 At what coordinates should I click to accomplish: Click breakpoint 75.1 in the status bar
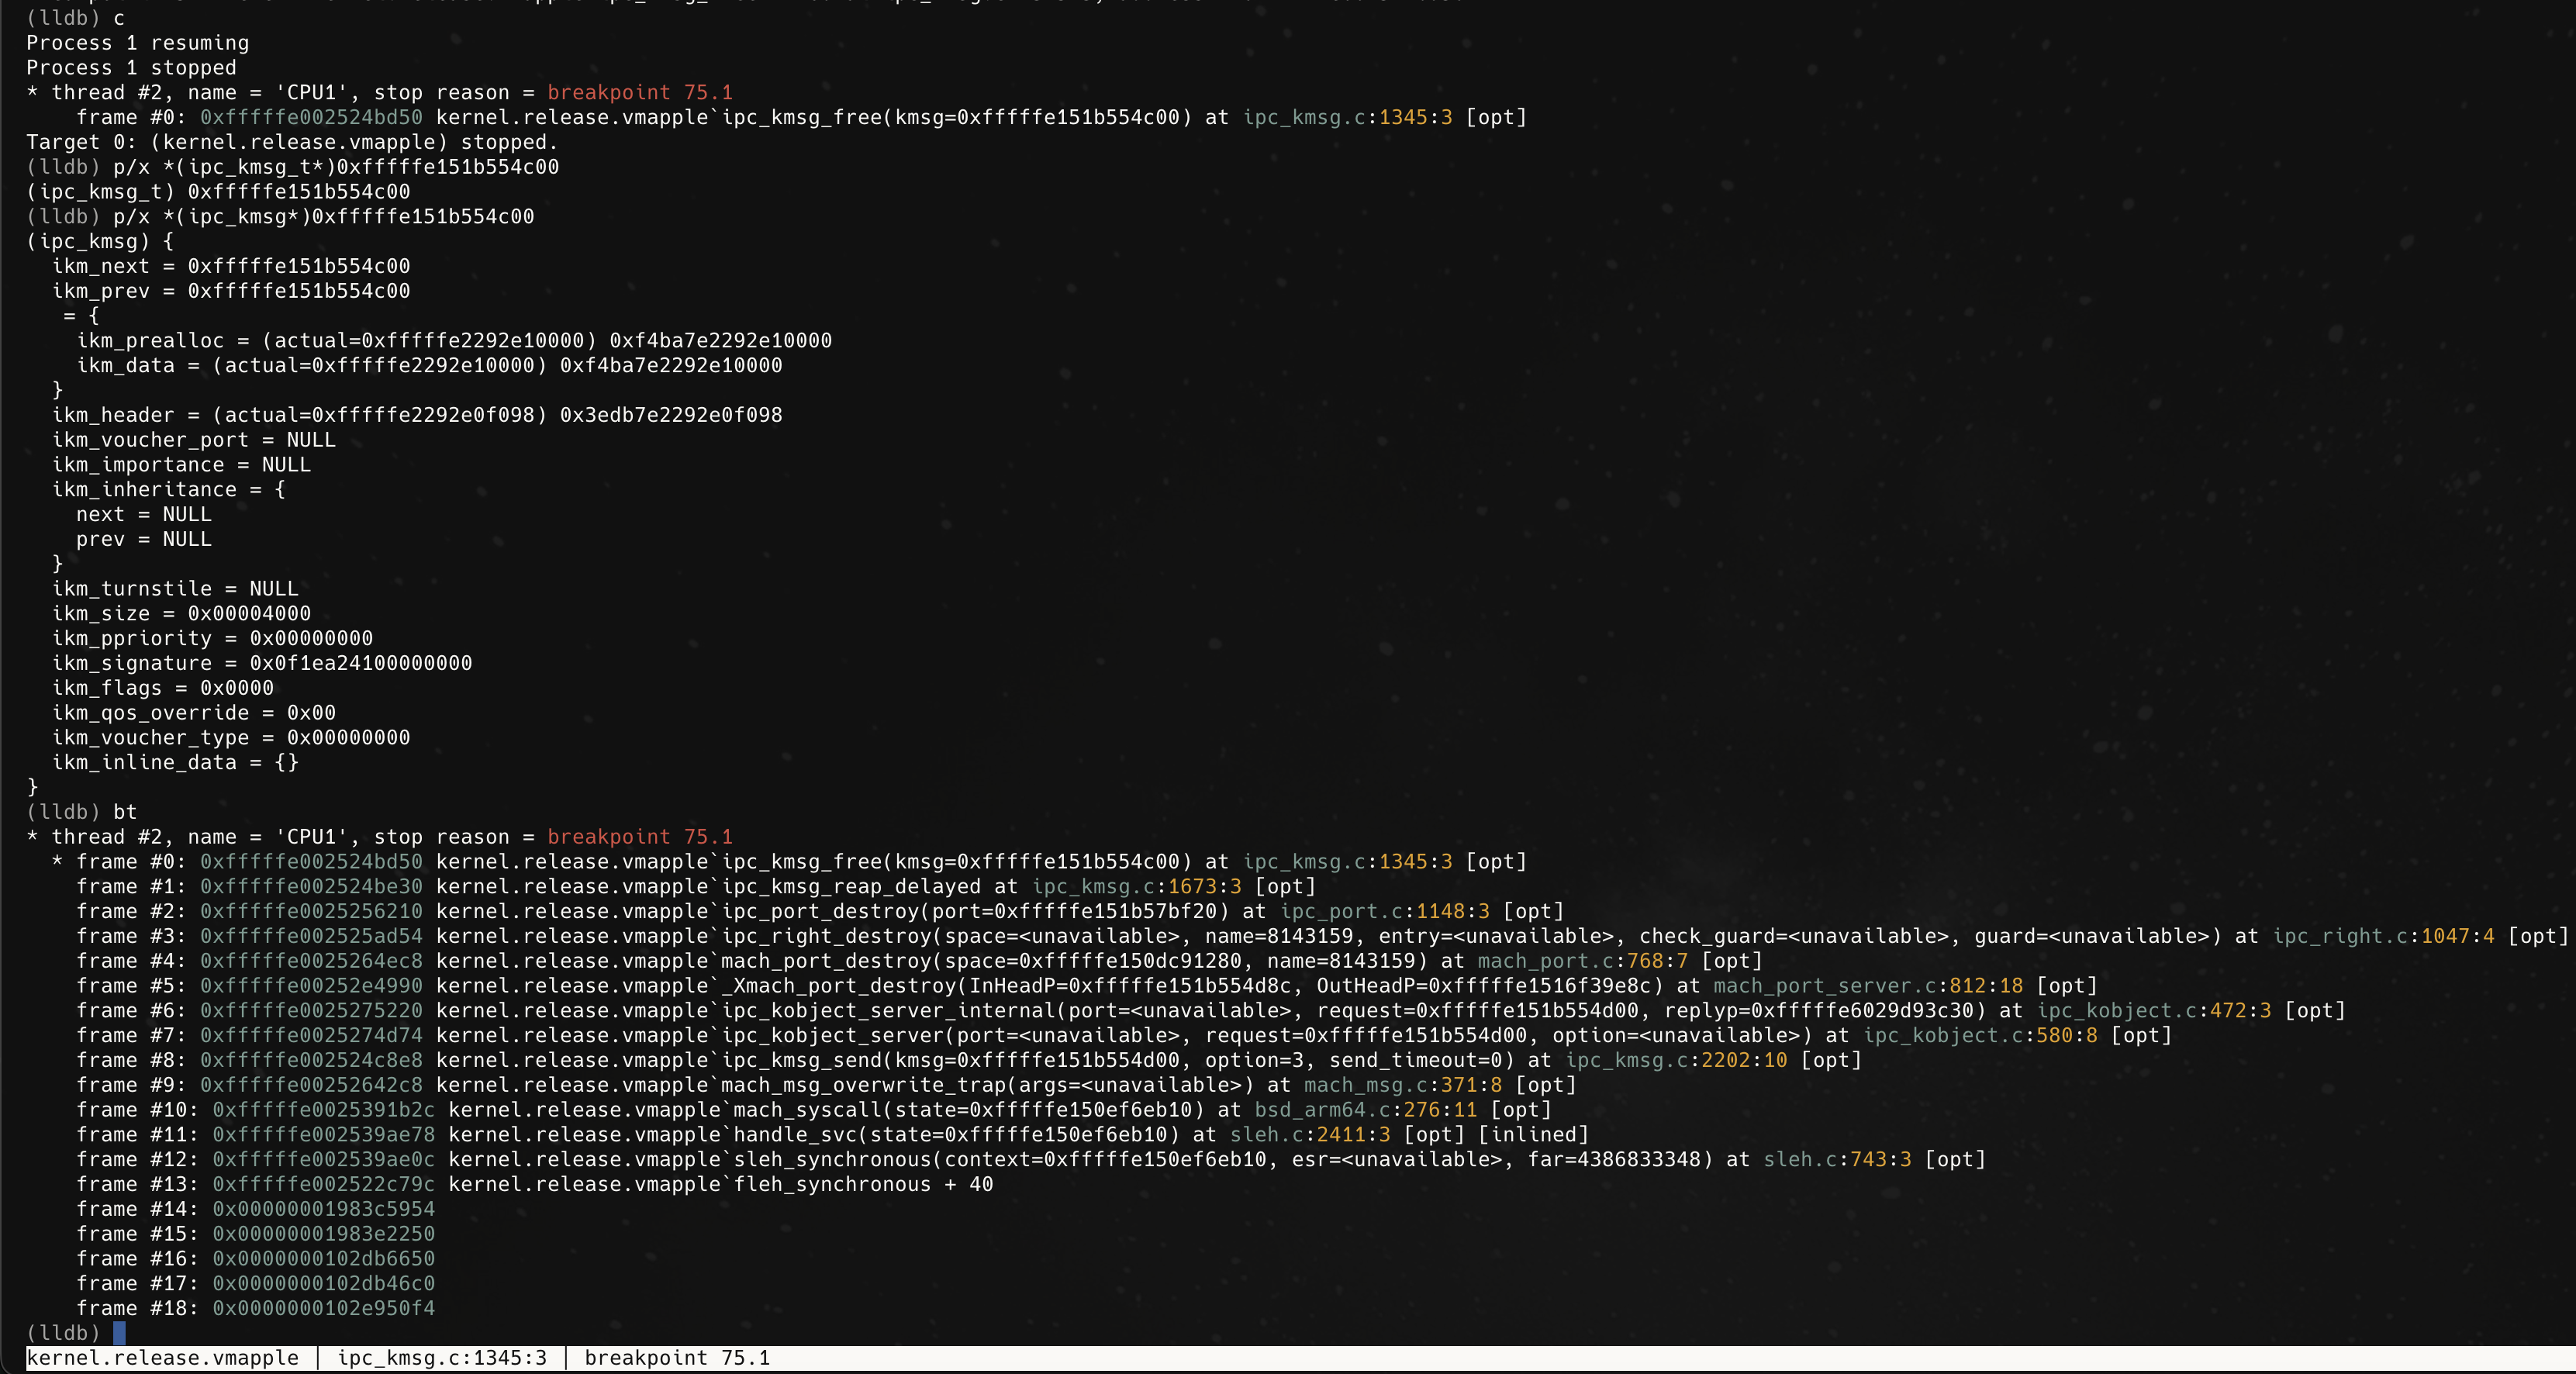677,1358
